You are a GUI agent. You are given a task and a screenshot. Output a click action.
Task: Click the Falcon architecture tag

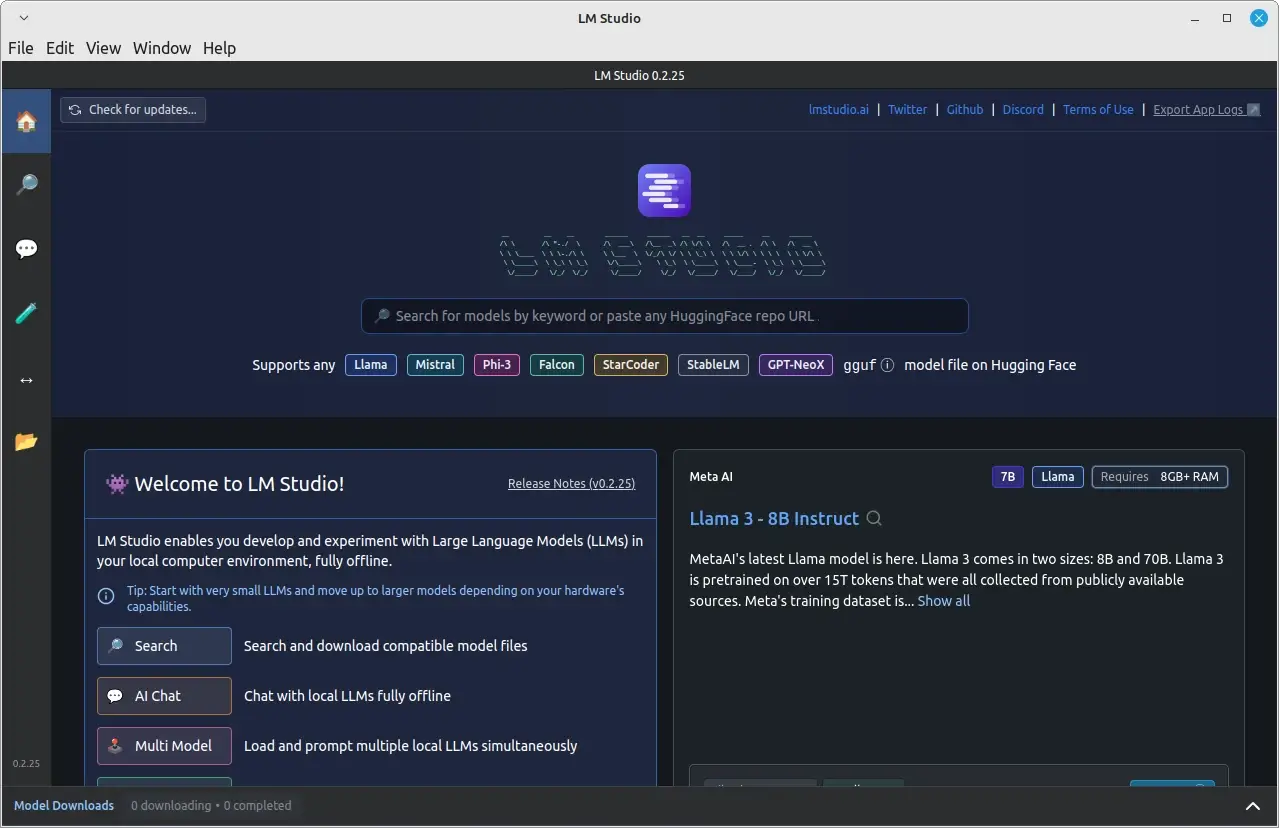[557, 365]
